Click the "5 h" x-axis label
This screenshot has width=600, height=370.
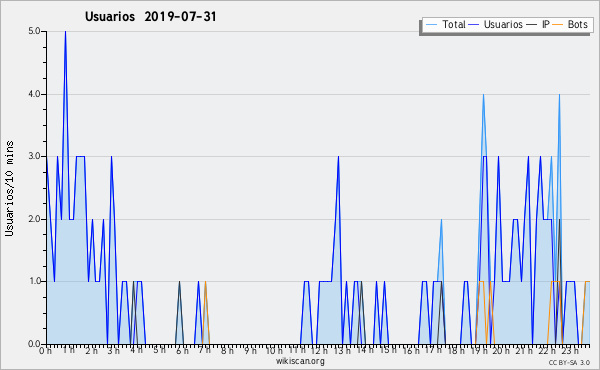click(160, 350)
